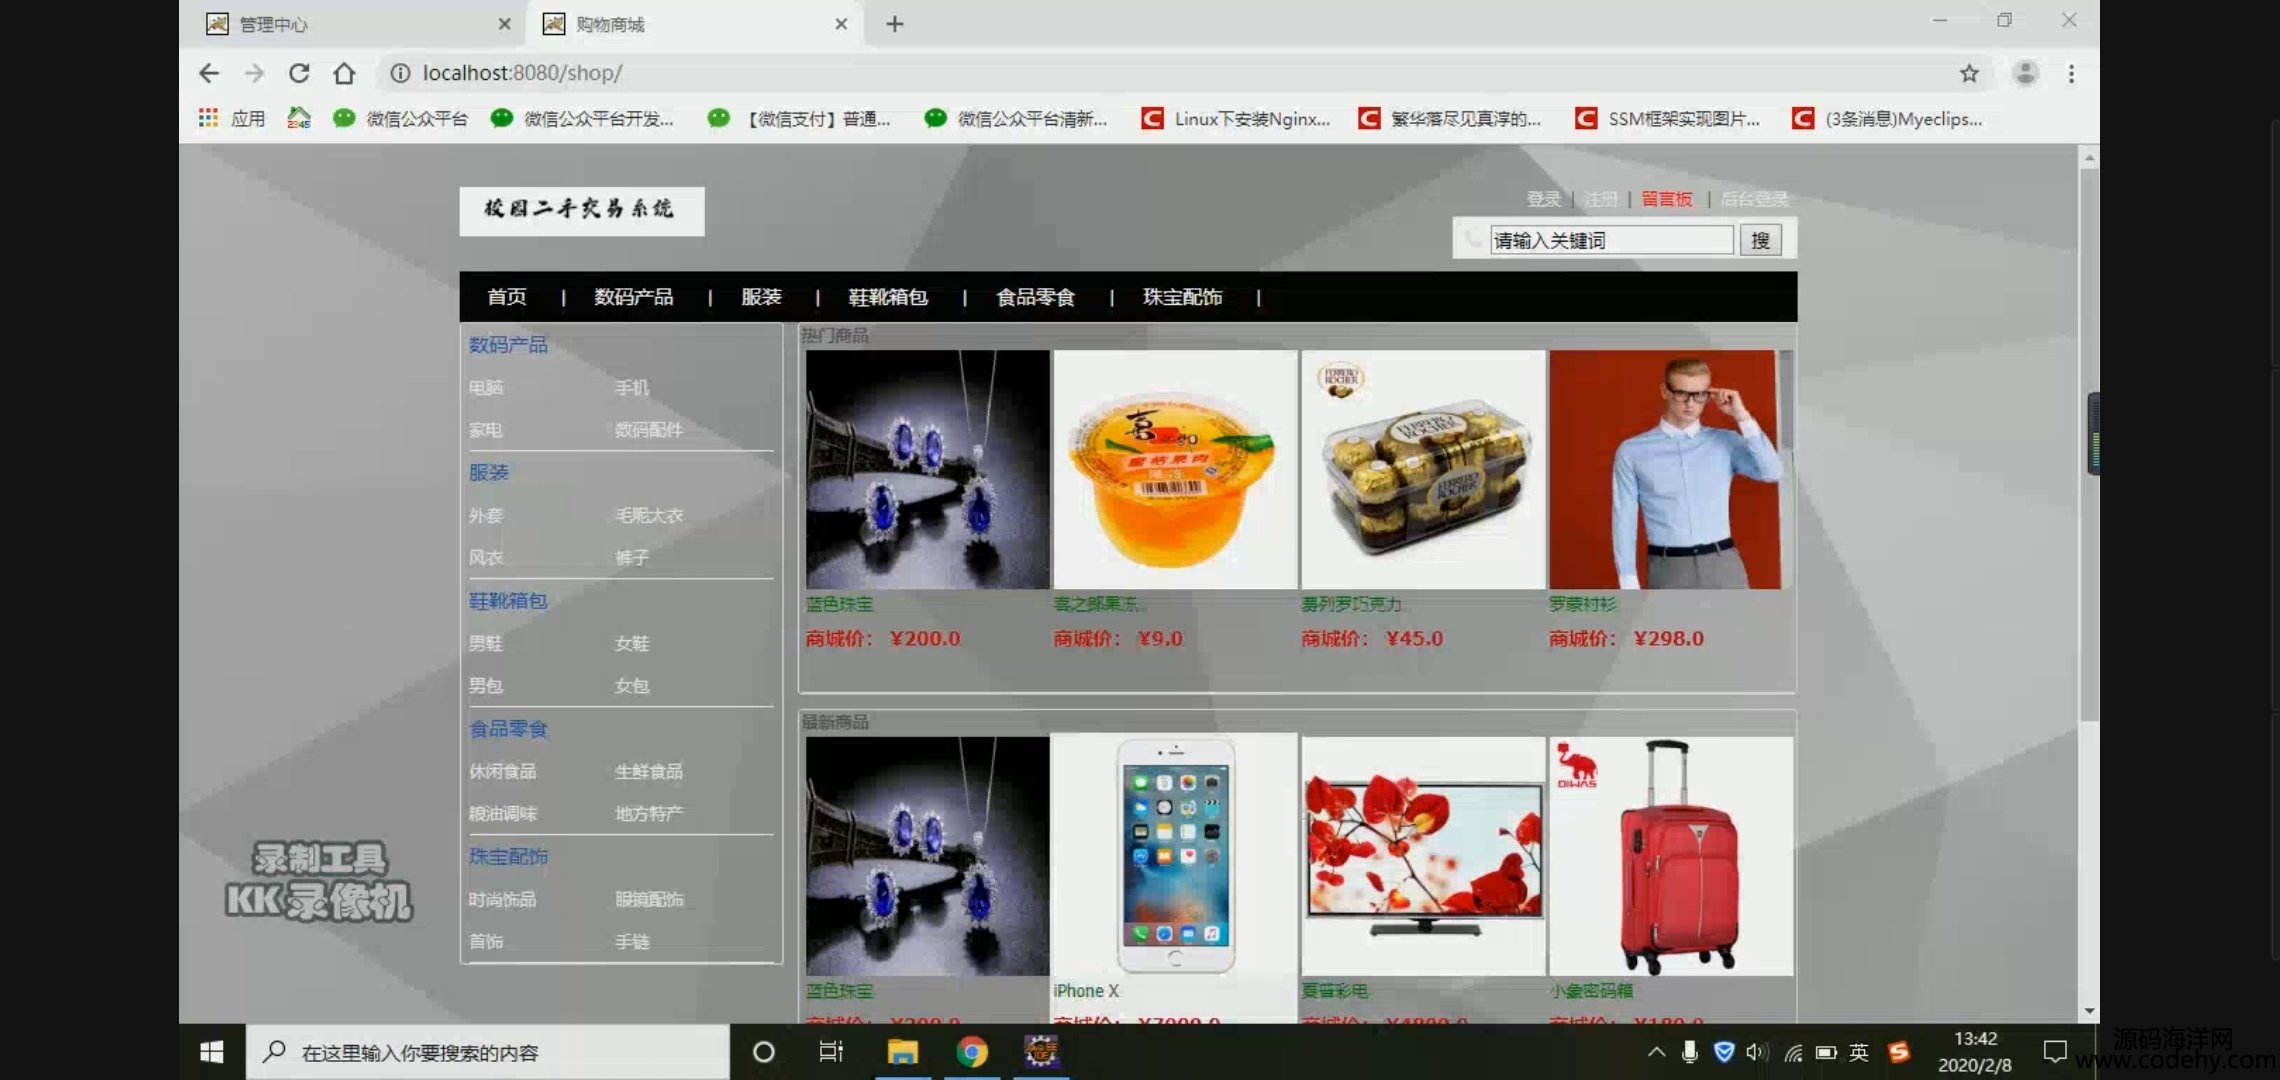The width and height of the screenshot is (2280, 1080).
Task: Select 服装 in the navigation bar
Action: (x=761, y=297)
